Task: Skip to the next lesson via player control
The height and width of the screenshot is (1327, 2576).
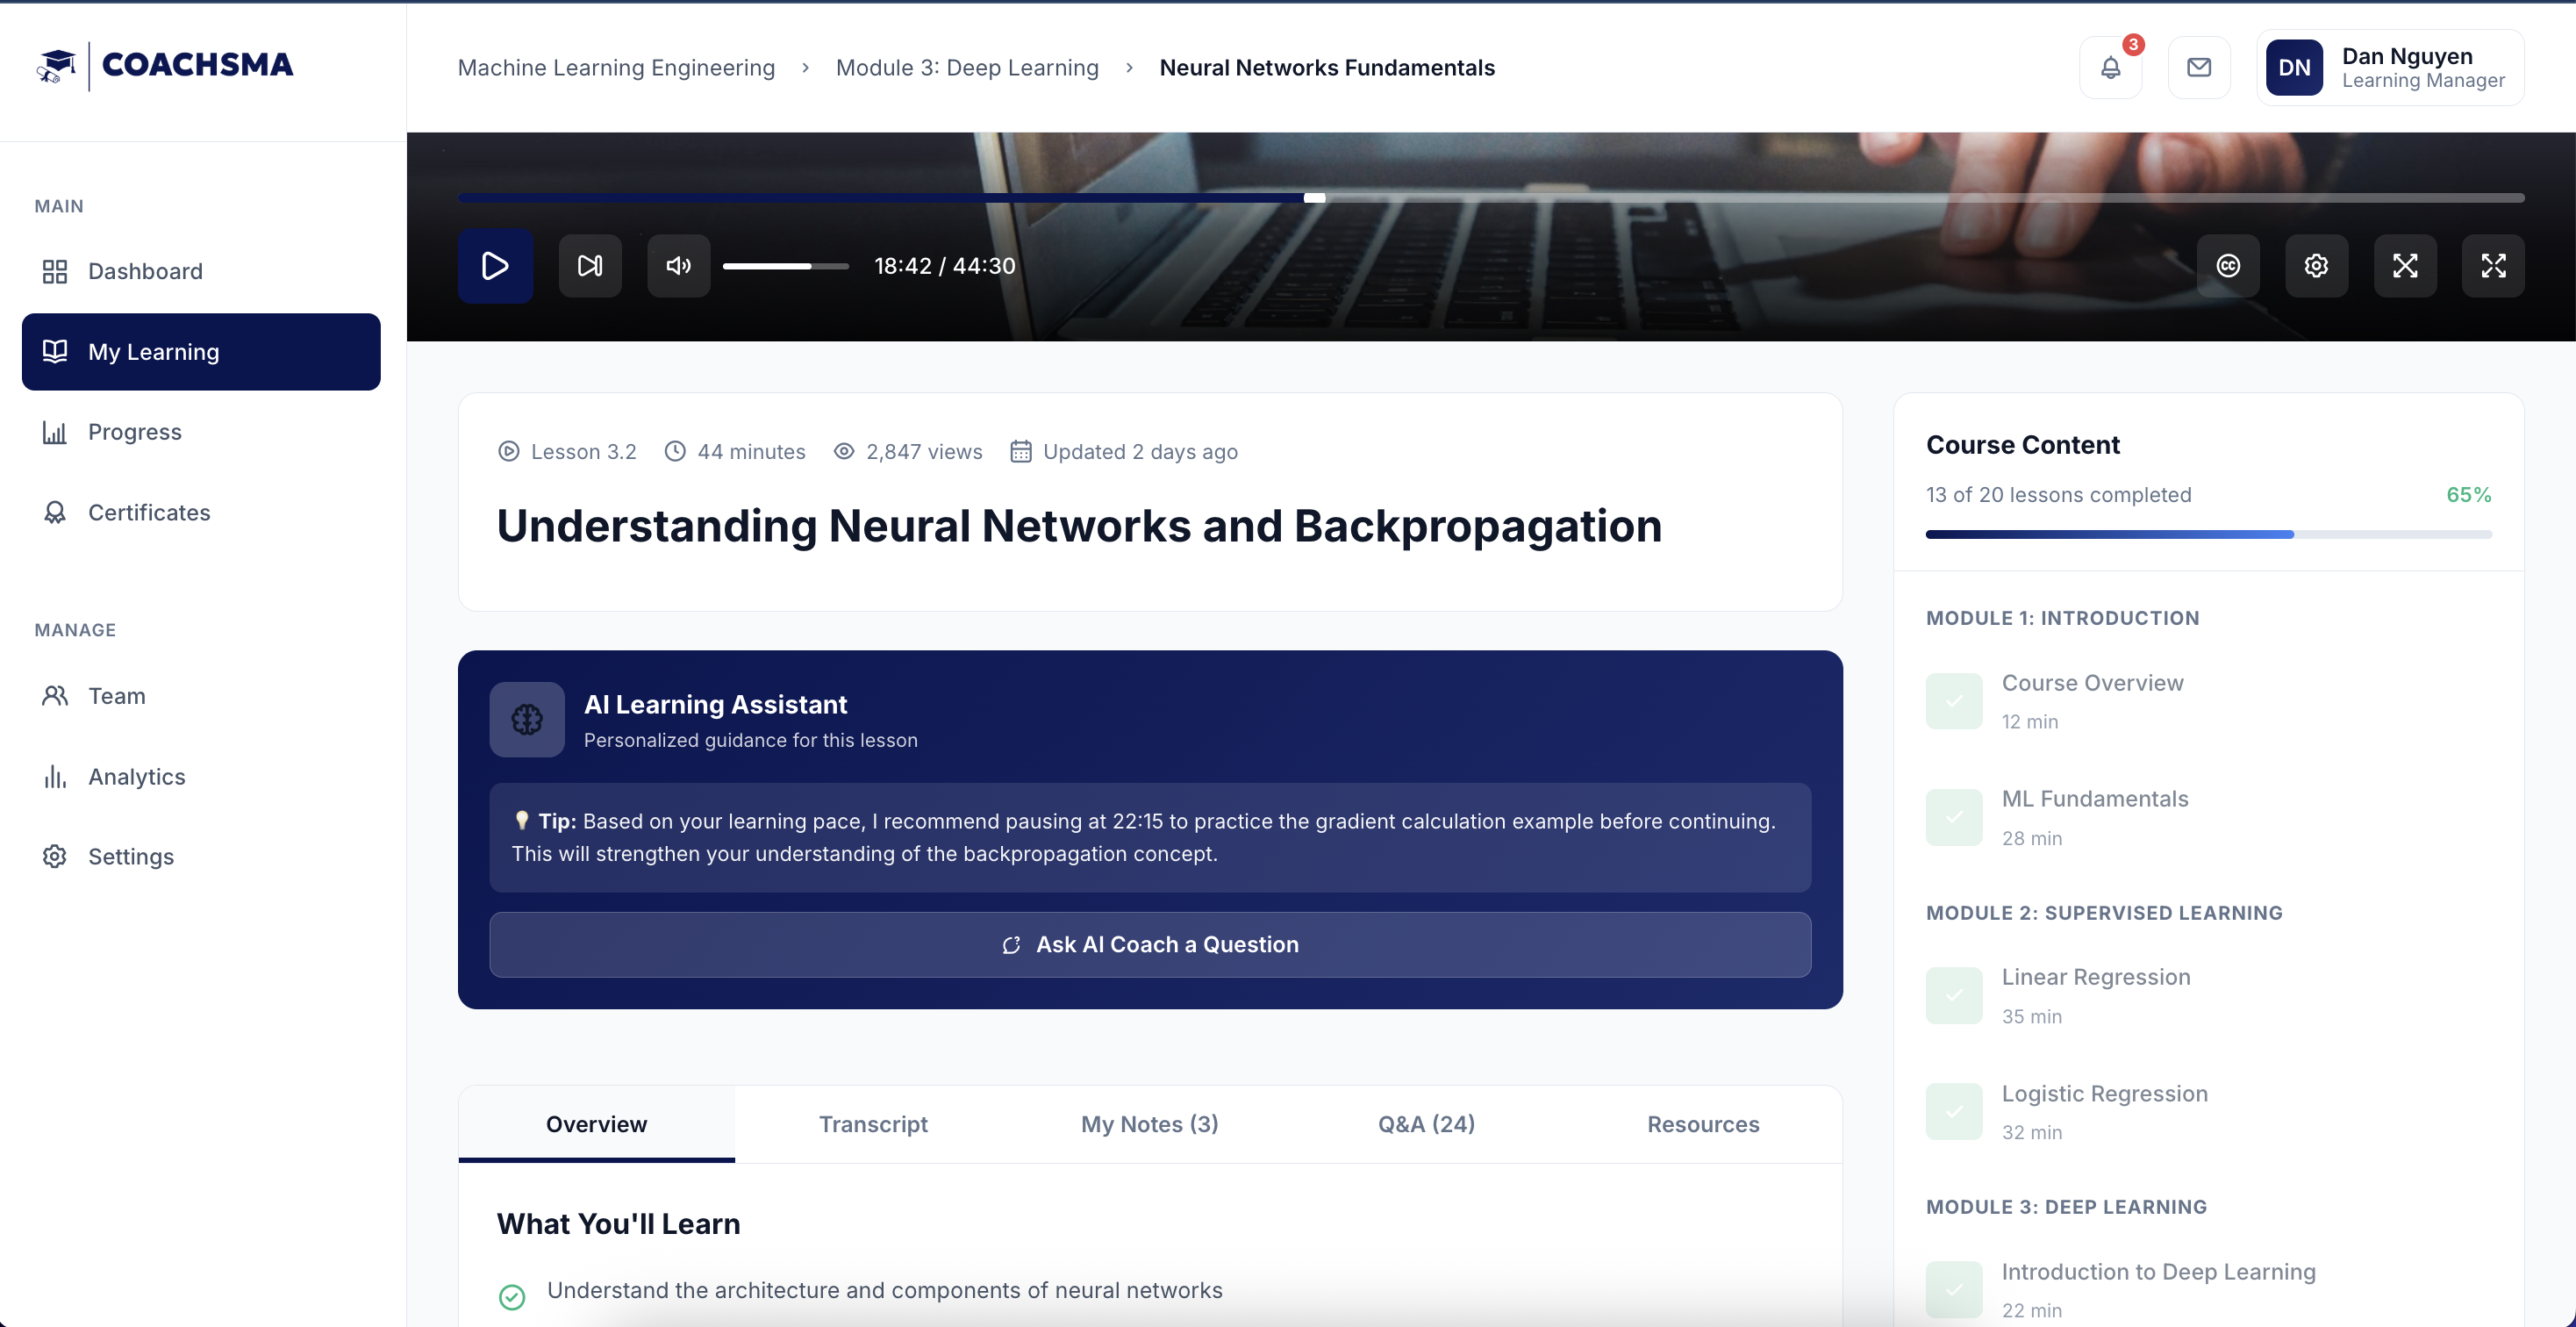Action: 590,266
